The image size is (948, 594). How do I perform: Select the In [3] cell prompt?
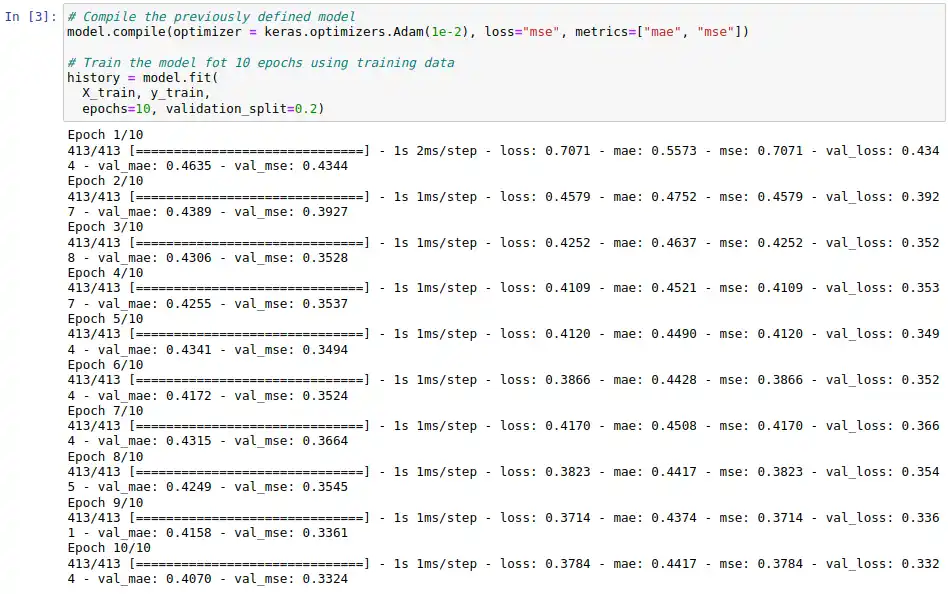(x=31, y=16)
